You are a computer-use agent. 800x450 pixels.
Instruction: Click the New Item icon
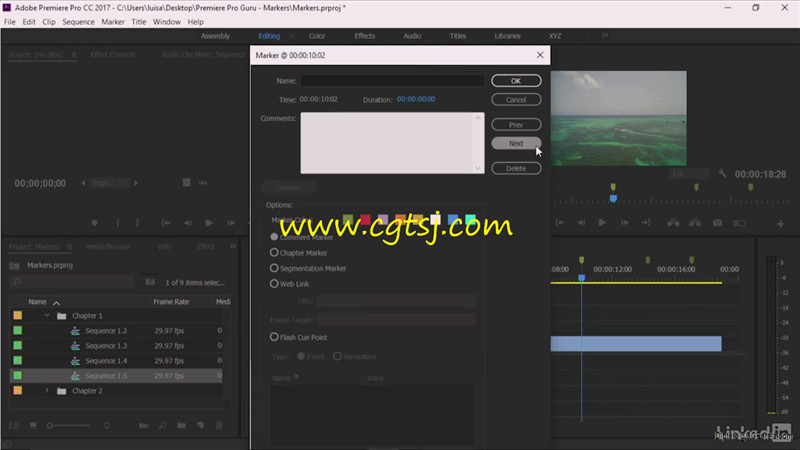201,425
